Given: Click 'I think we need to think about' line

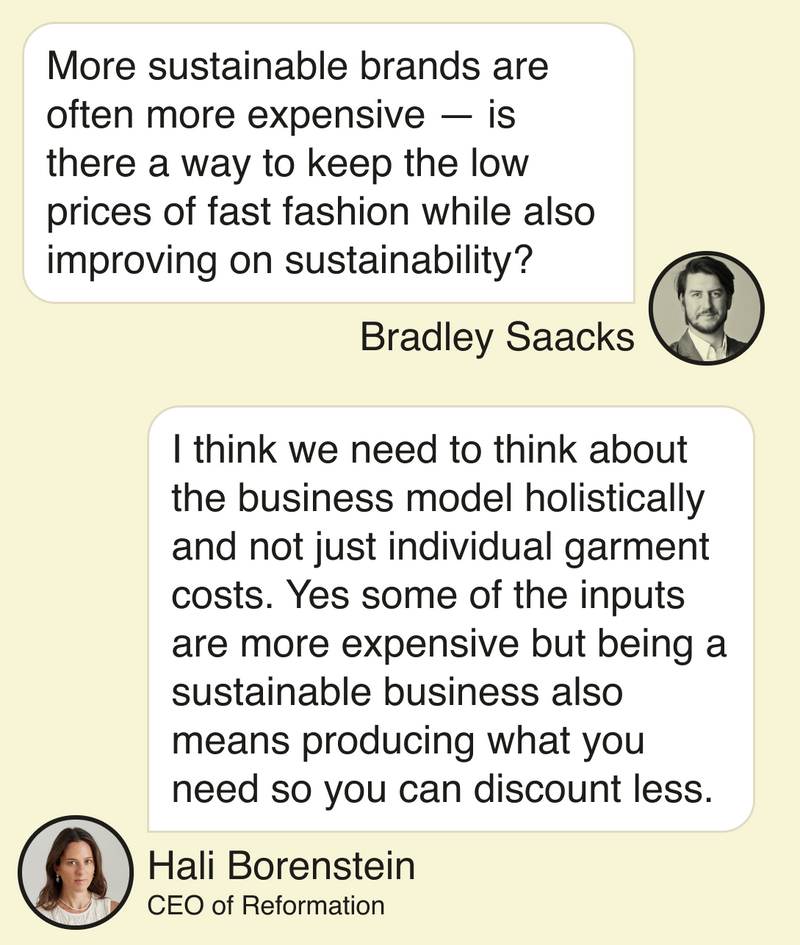Looking at the screenshot, I should 429,450.
